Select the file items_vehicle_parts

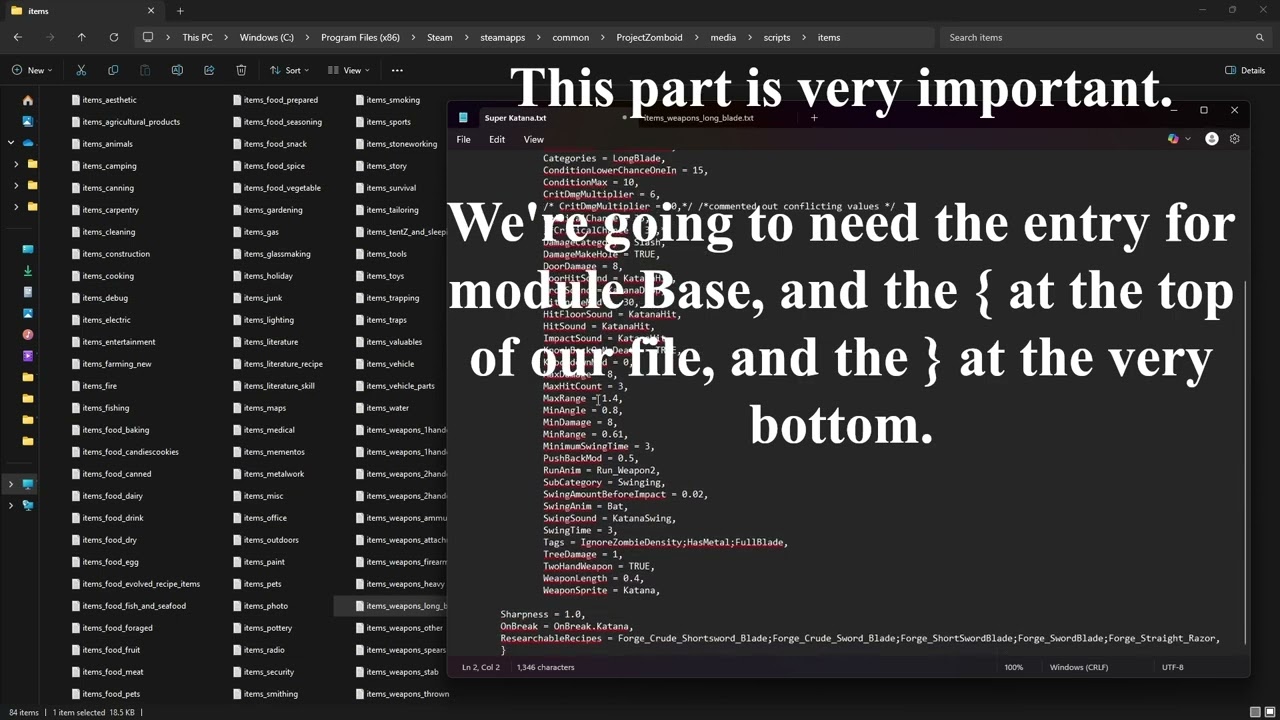pos(395,386)
